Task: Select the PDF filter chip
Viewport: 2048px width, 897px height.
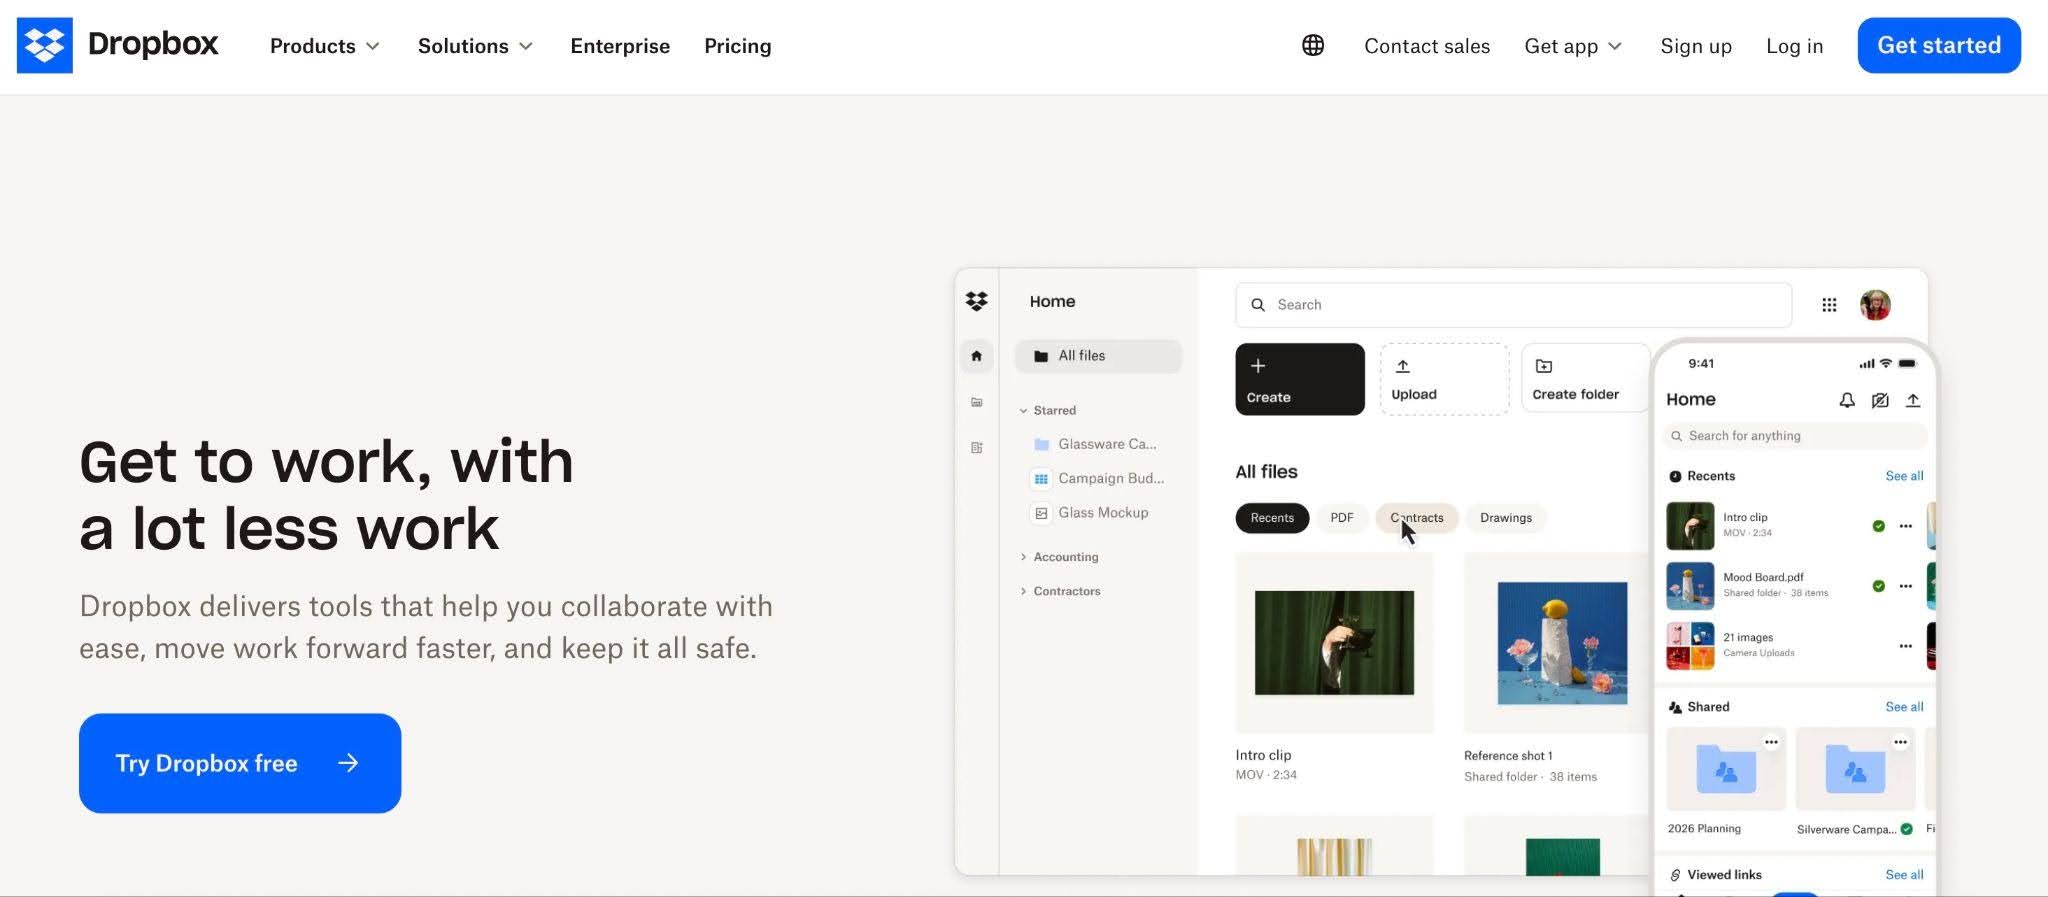Action: click(x=1342, y=518)
